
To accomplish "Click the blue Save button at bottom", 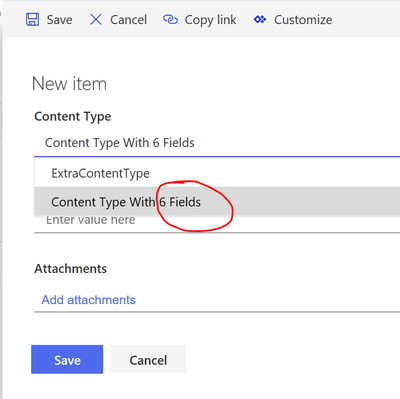I will pyautogui.click(x=67, y=359).
